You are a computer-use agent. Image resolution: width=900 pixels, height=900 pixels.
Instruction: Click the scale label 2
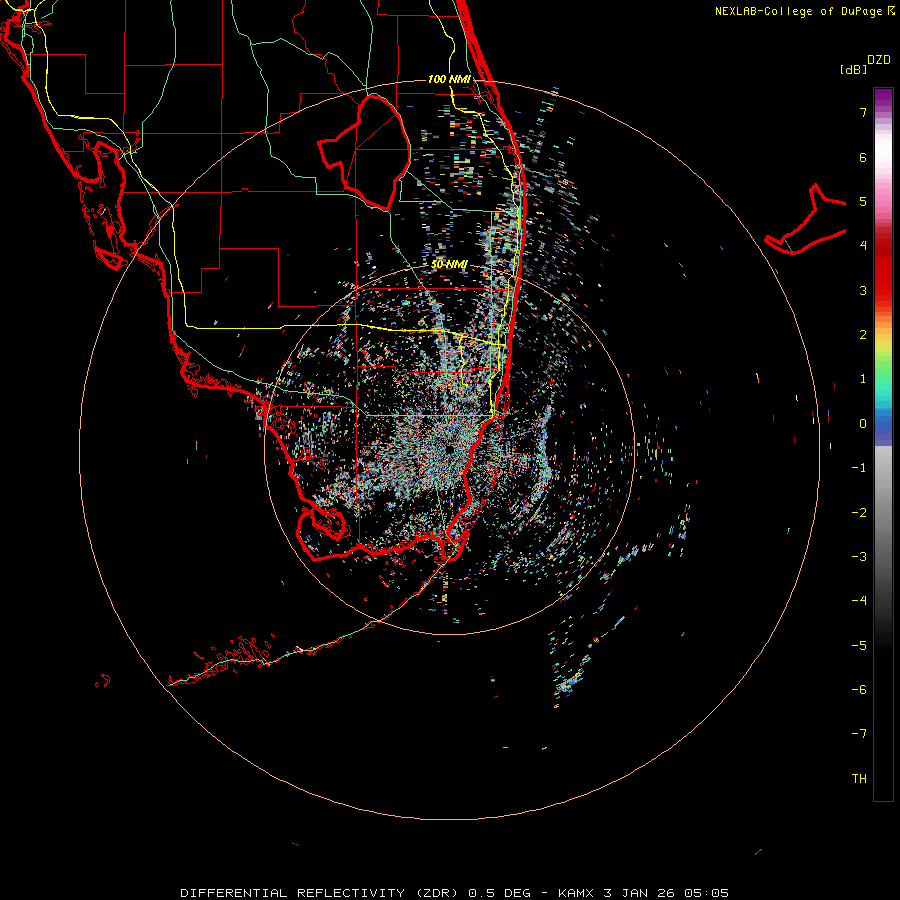tap(863, 335)
